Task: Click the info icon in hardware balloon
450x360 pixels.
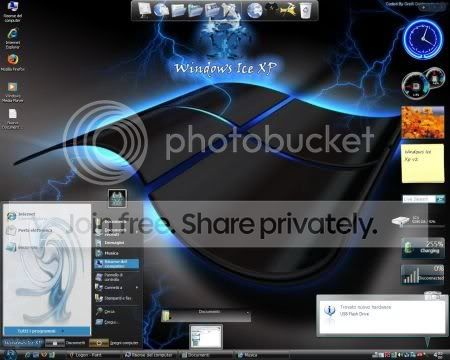Action: 329,311
